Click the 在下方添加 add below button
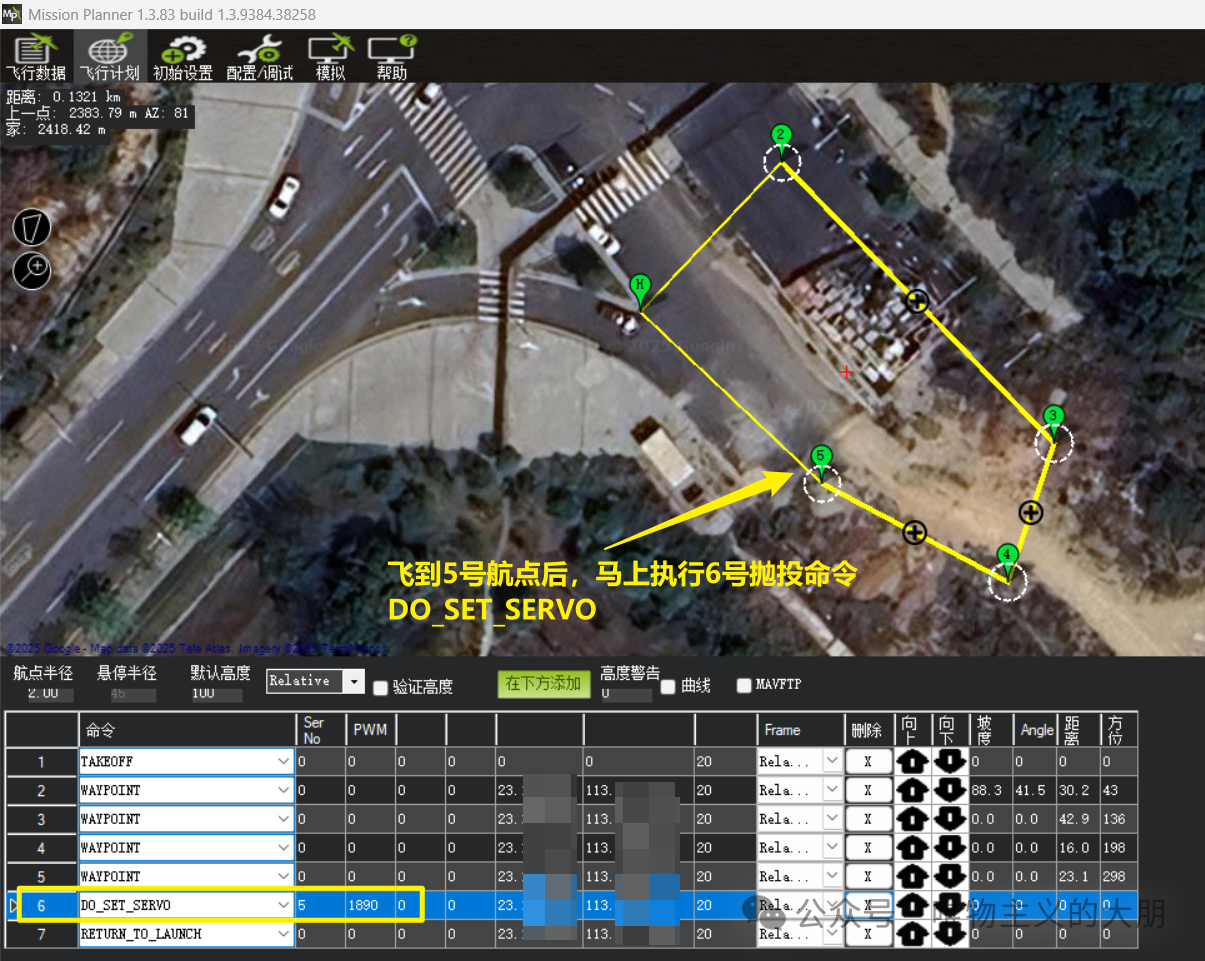This screenshot has width=1205, height=961. tap(543, 684)
